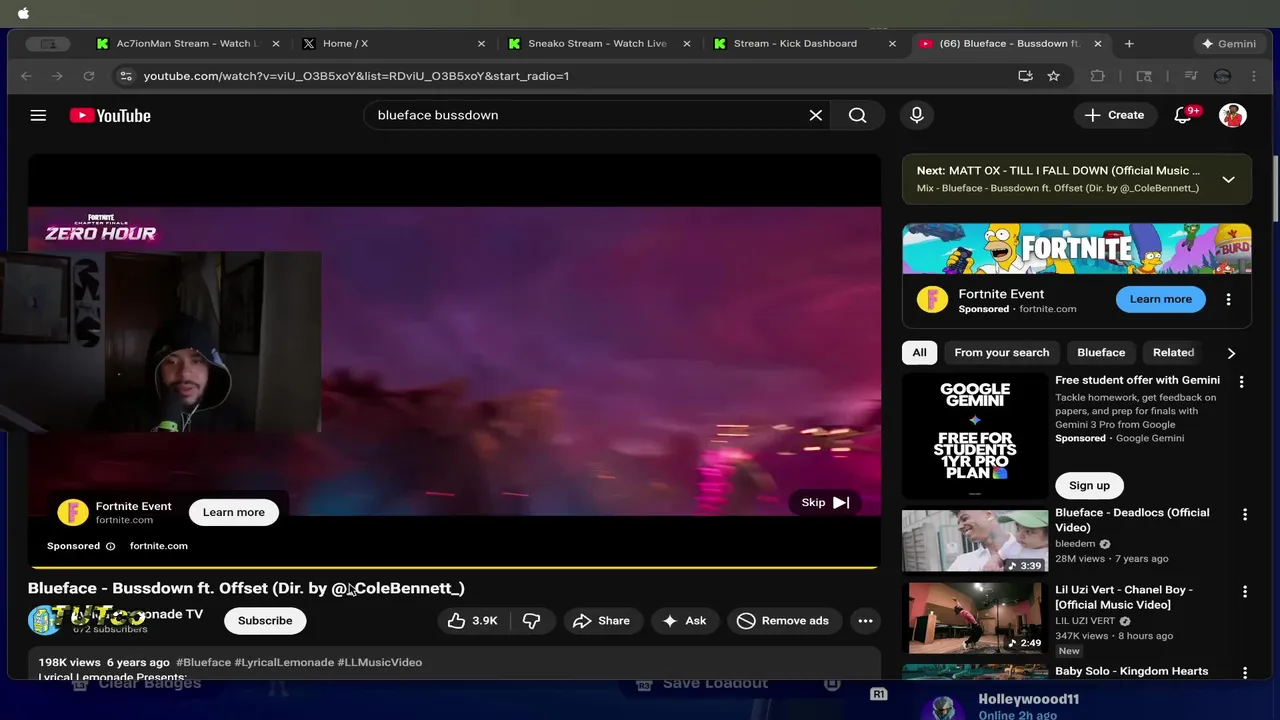Open the extensions puzzle icon
1280x720 pixels.
(1097, 76)
